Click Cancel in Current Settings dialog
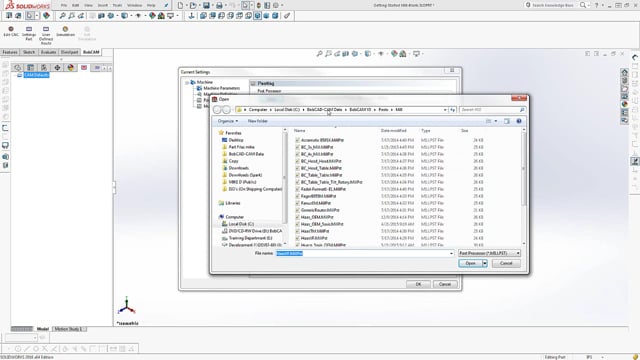This screenshot has width=640, height=360. coord(445,284)
